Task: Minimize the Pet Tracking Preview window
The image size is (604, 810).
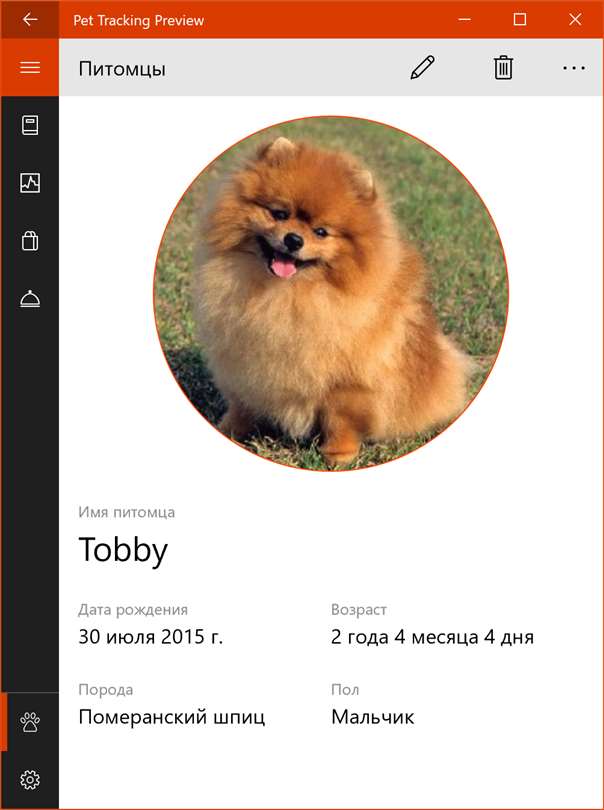Action: (x=464, y=20)
